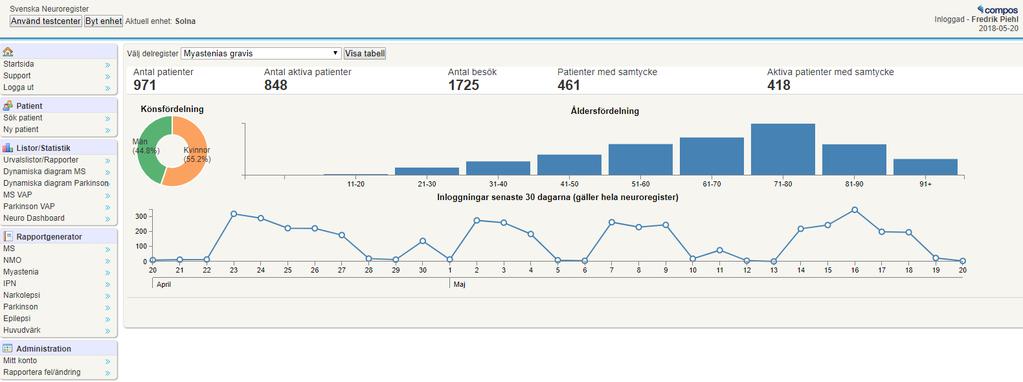This screenshot has height=382, width=1023.
Task: Open the Huvudvärk report link
Action: [22, 330]
